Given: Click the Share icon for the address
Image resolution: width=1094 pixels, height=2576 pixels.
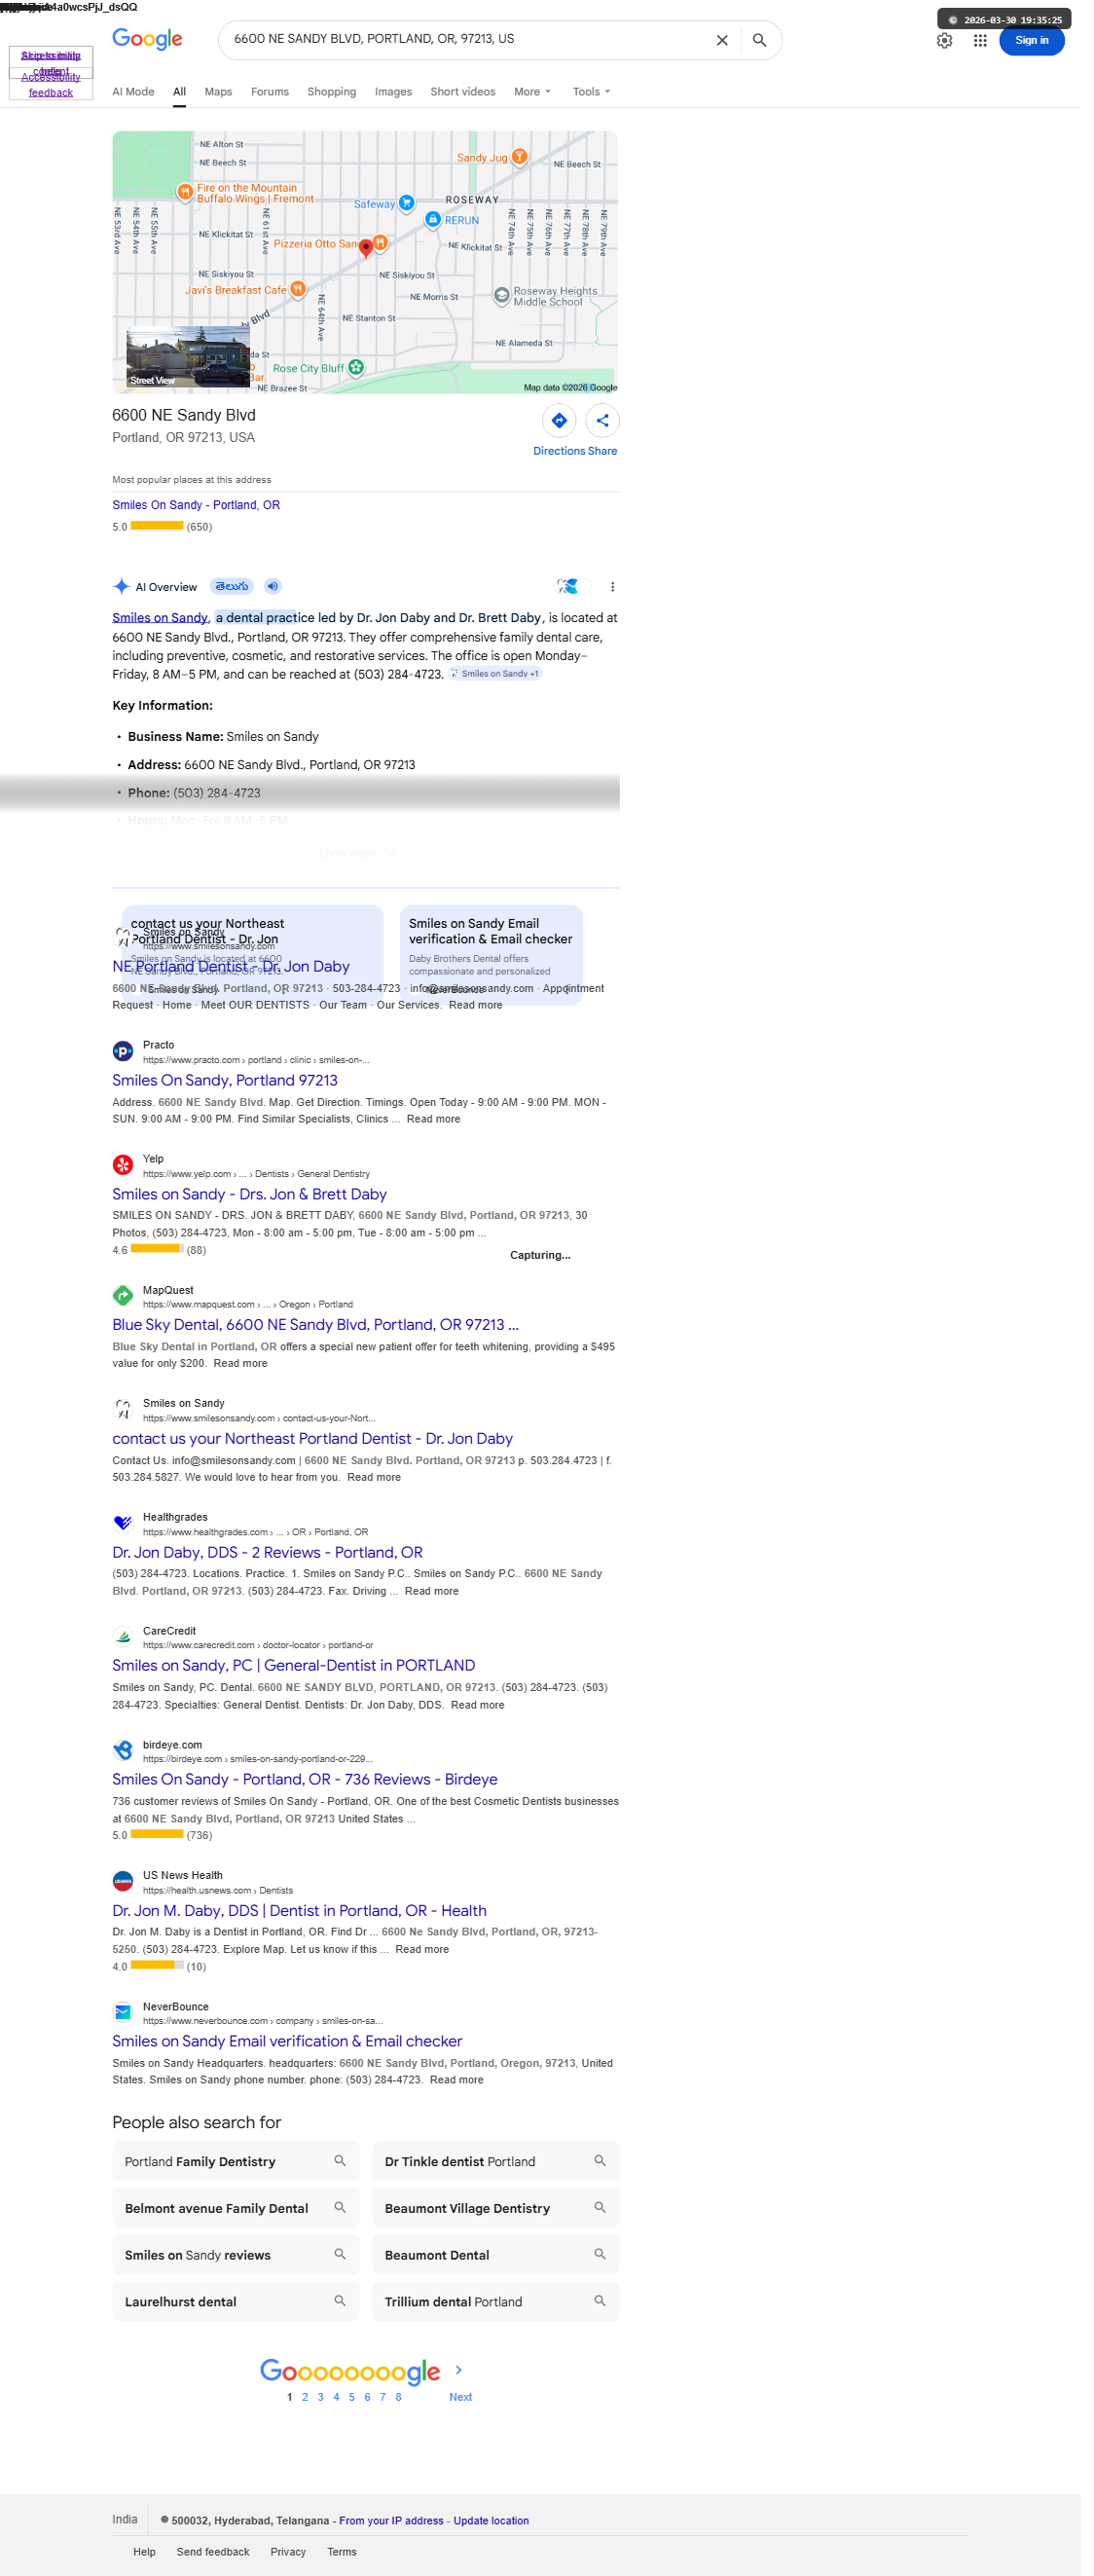Looking at the screenshot, I should coord(602,420).
